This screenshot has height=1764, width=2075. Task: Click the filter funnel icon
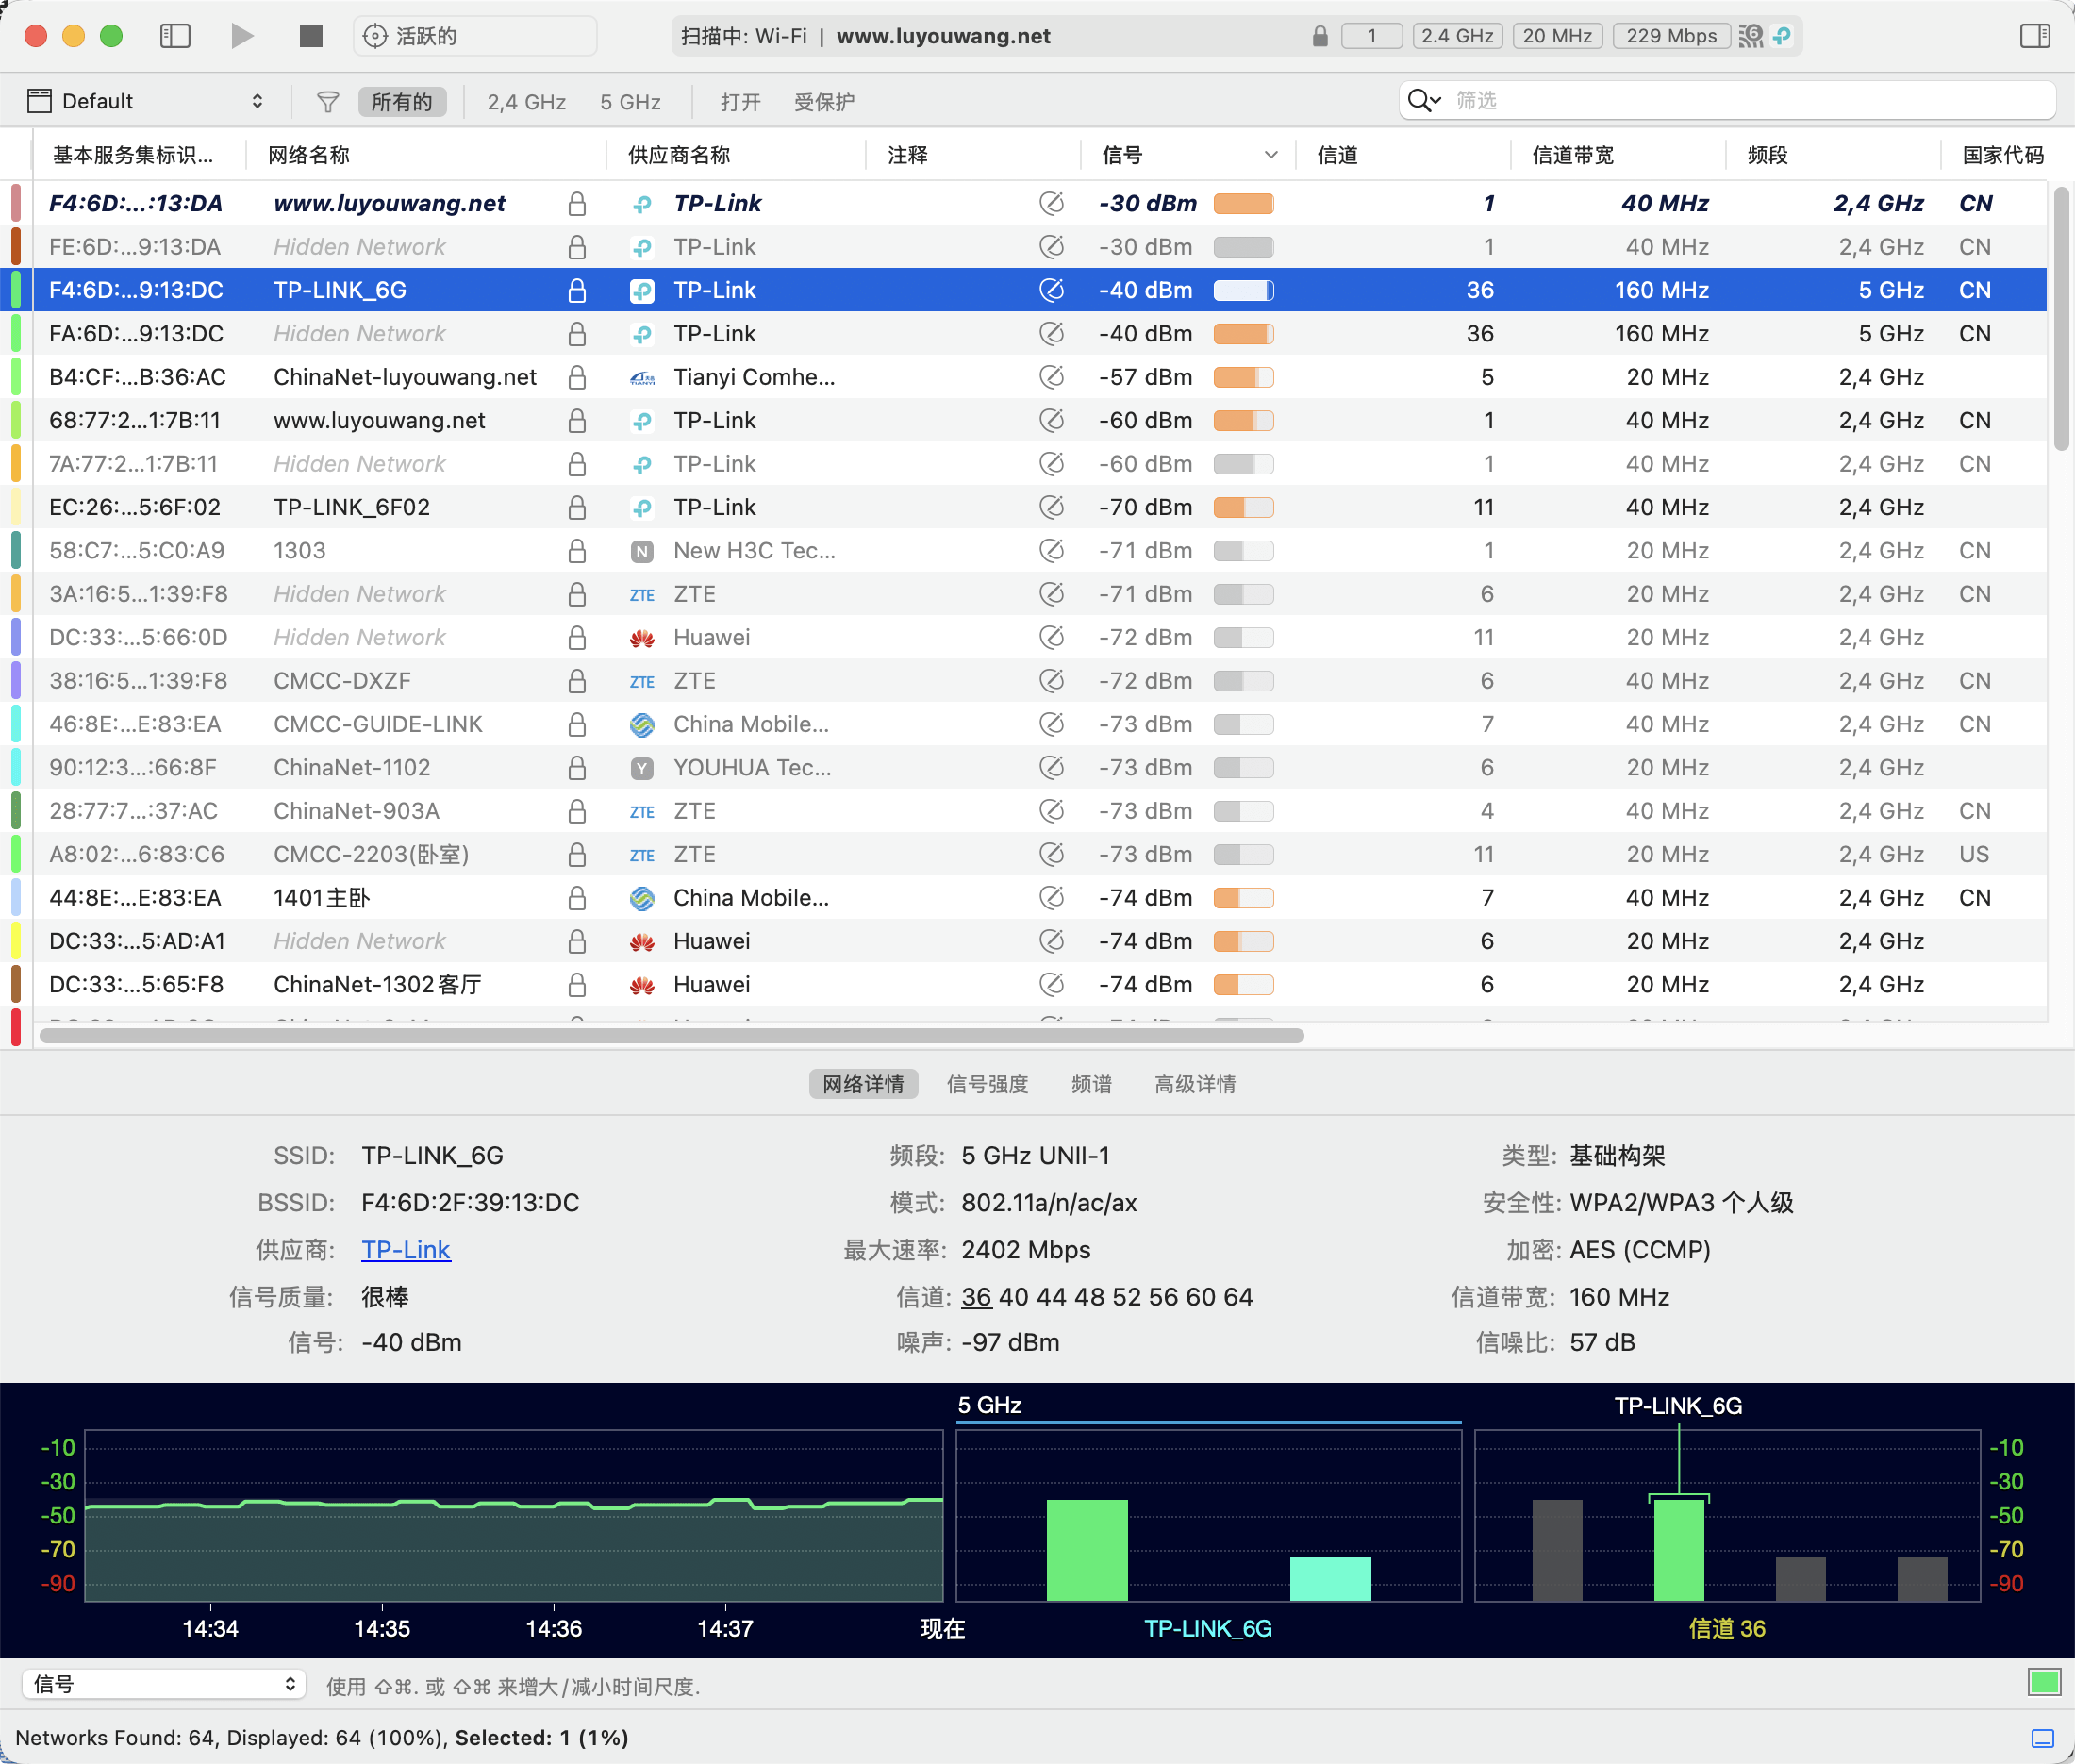point(327,101)
